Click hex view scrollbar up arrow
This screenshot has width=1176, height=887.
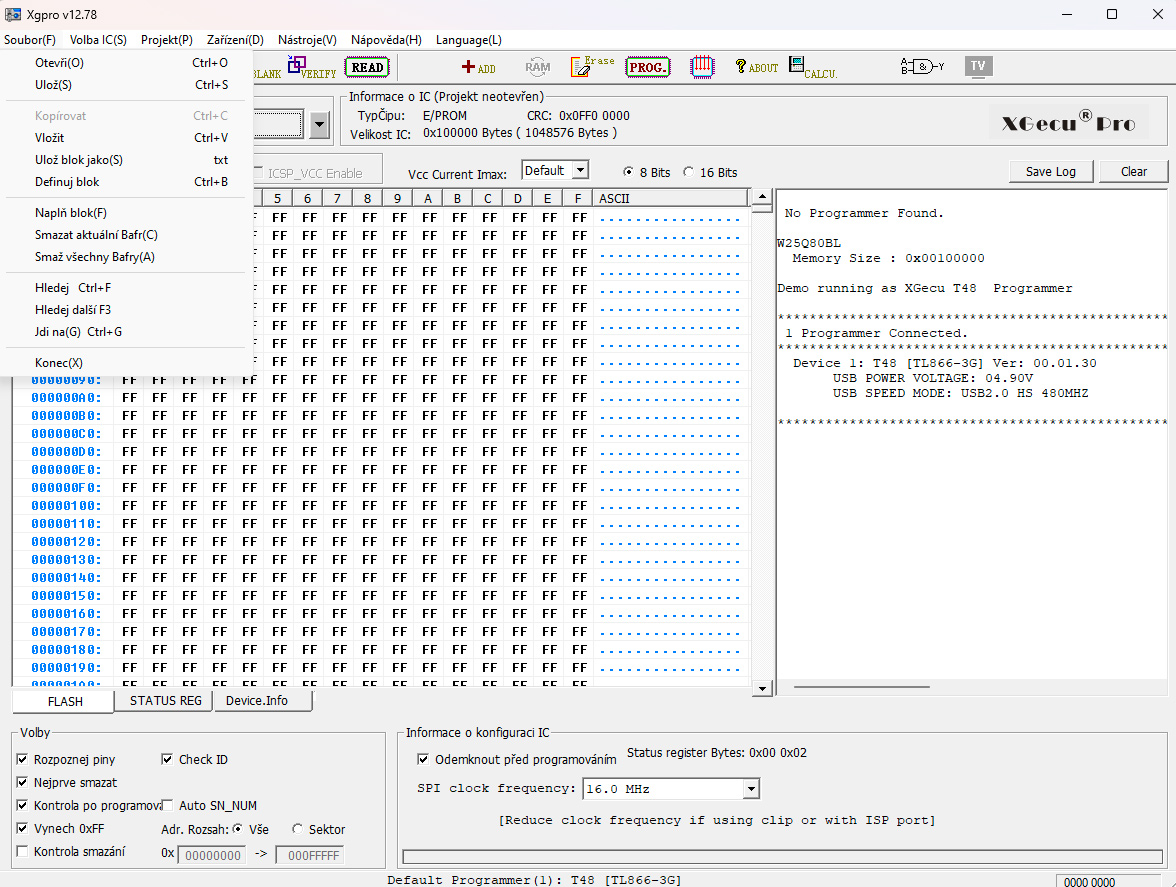[762, 196]
